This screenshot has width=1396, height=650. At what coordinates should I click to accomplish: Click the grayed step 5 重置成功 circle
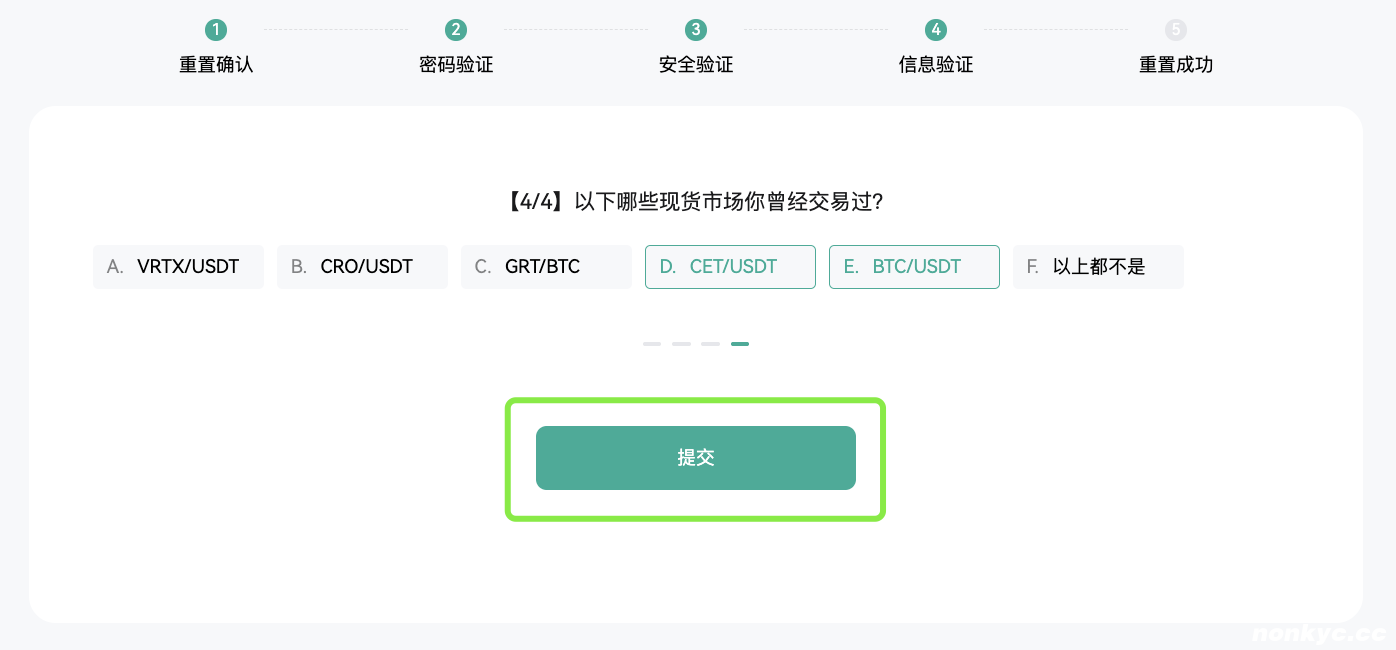tap(1176, 30)
